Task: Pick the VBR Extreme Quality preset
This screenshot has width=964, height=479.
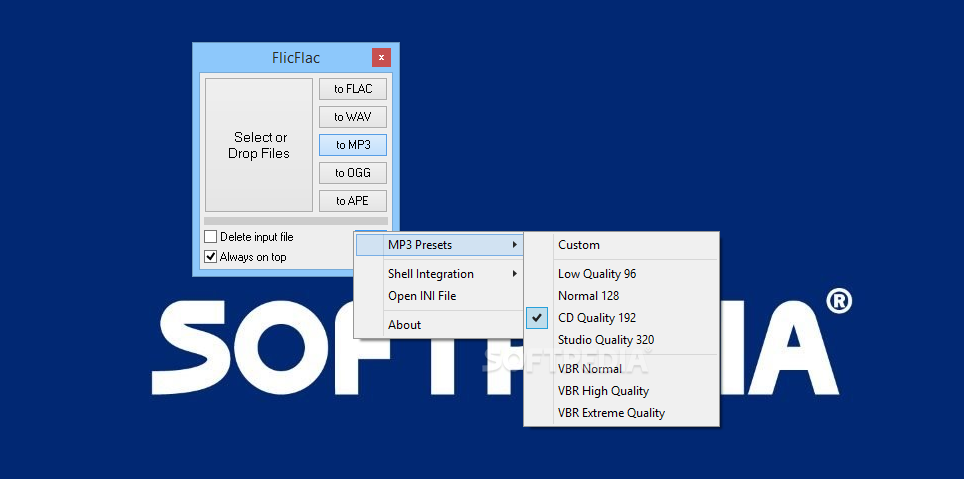Action: pos(622,413)
